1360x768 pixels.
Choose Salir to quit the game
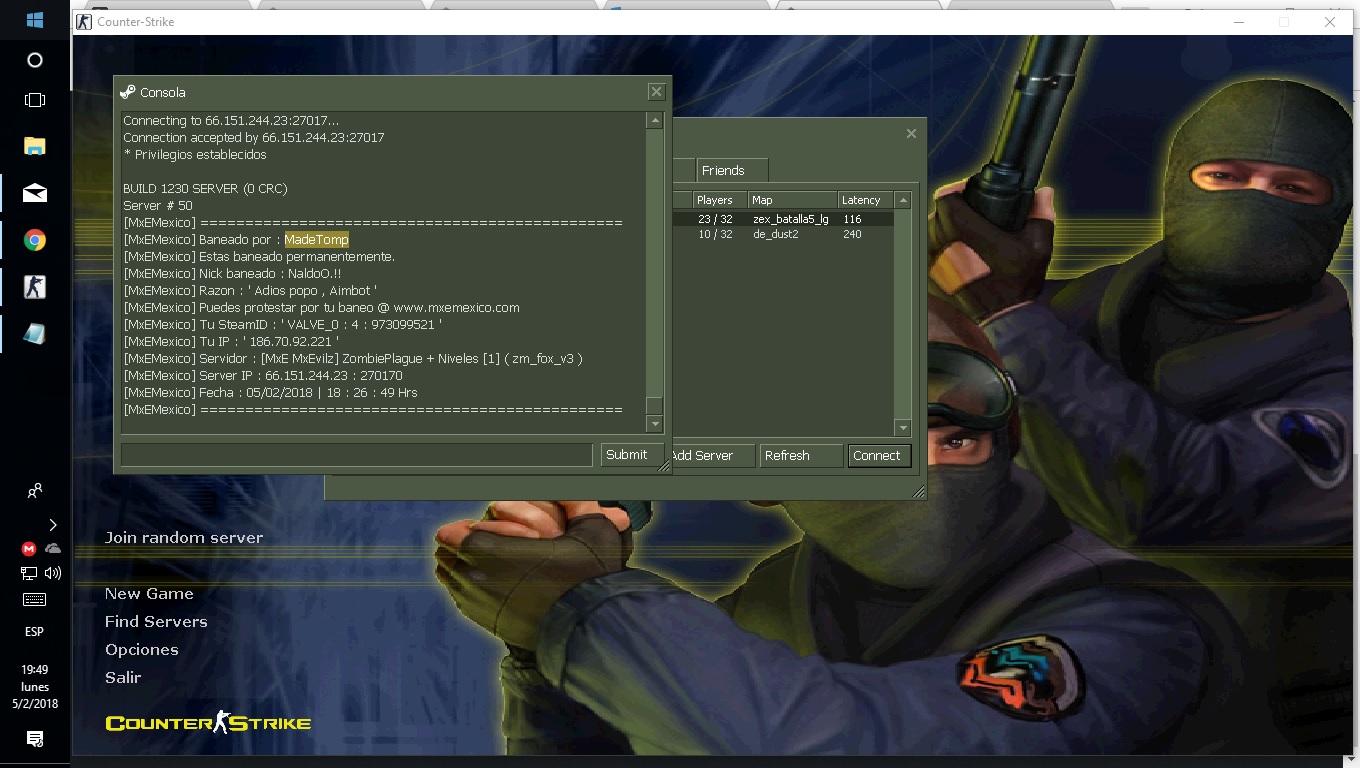point(123,678)
